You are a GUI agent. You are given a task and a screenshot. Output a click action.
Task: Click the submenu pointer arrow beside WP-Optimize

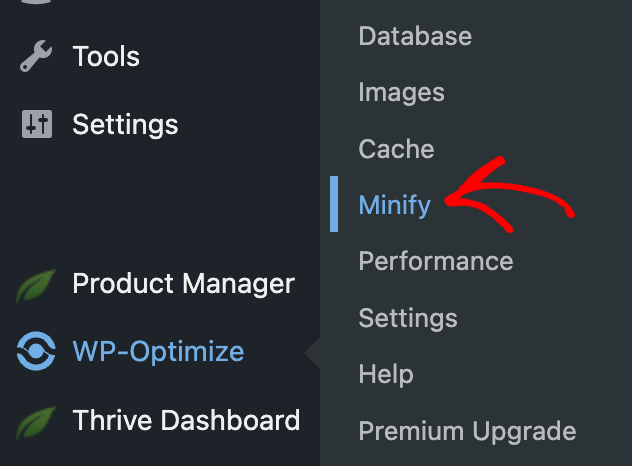pyautogui.click(x=312, y=353)
